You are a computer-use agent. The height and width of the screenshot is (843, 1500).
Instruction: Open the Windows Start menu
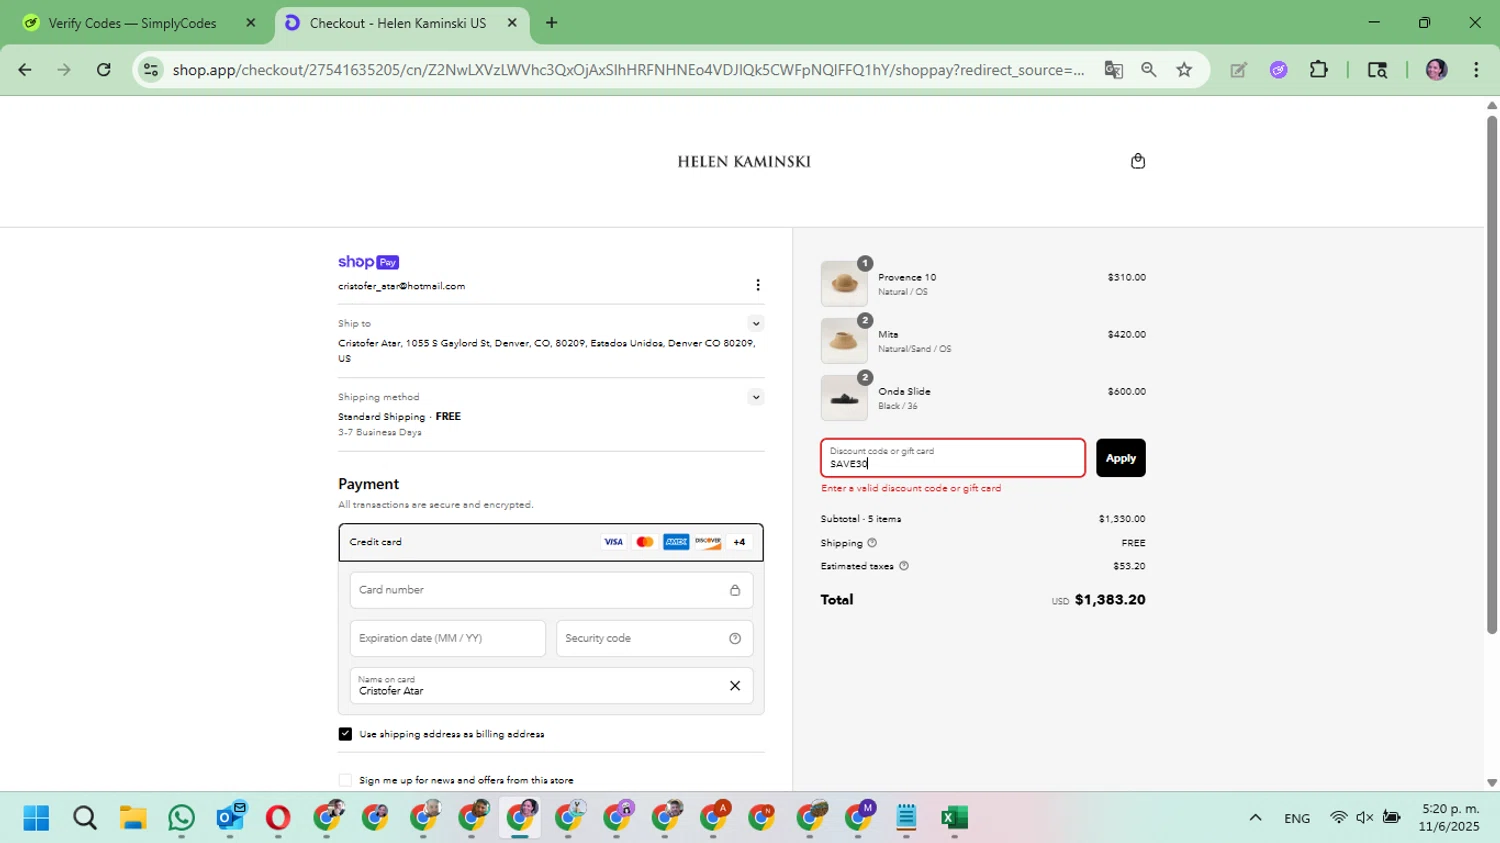pyautogui.click(x=36, y=818)
